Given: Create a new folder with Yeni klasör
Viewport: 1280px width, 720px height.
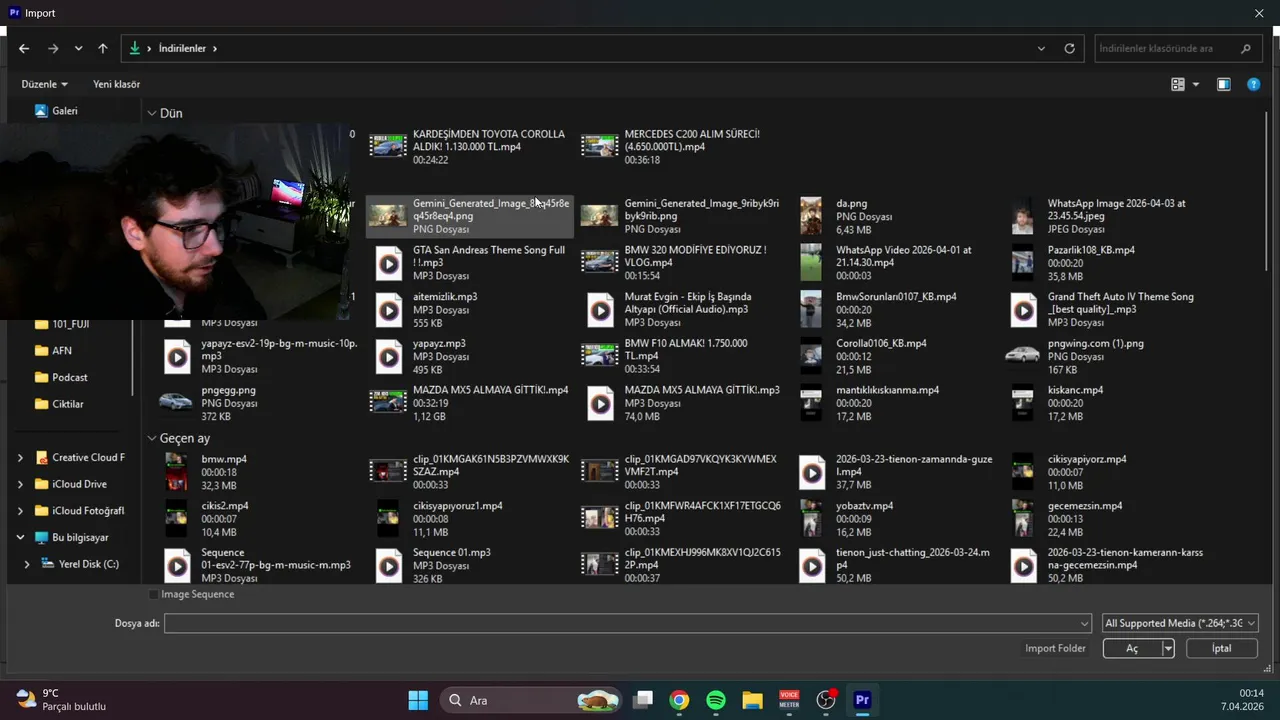Looking at the screenshot, I should (x=117, y=84).
